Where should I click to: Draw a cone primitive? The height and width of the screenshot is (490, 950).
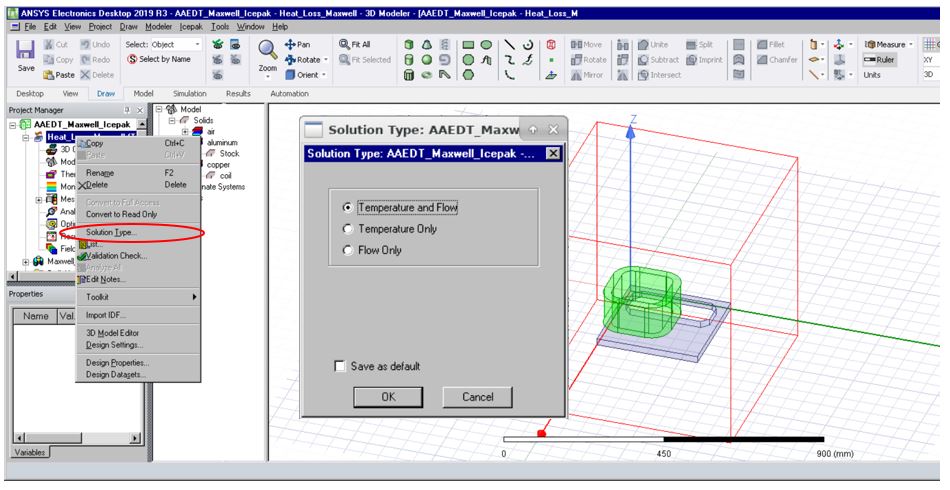[427, 44]
